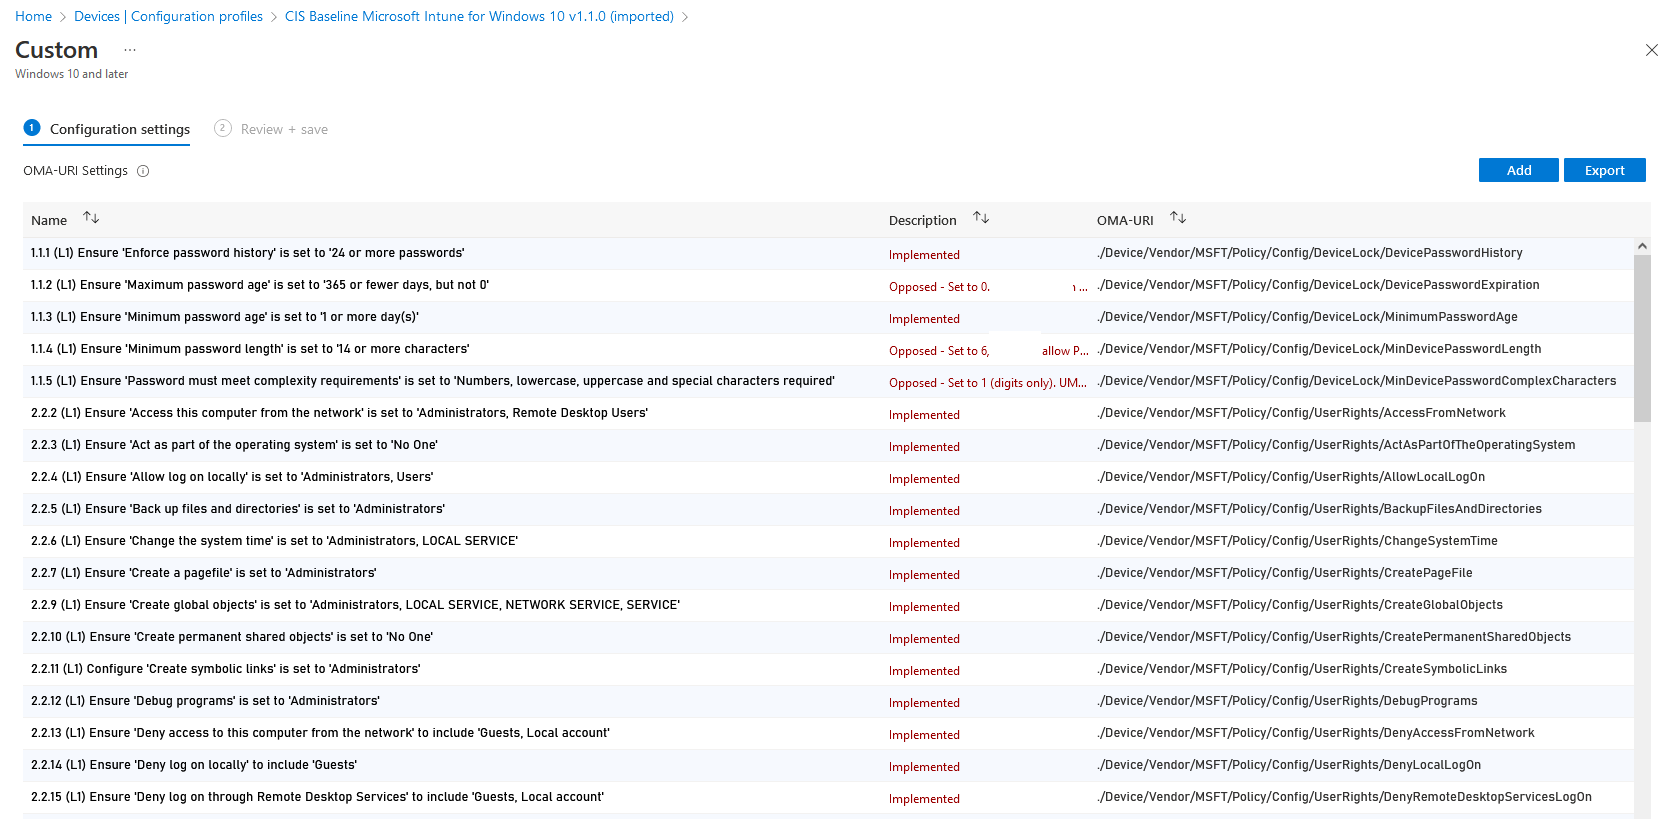Sort by Description using its sort arrows

(x=981, y=218)
